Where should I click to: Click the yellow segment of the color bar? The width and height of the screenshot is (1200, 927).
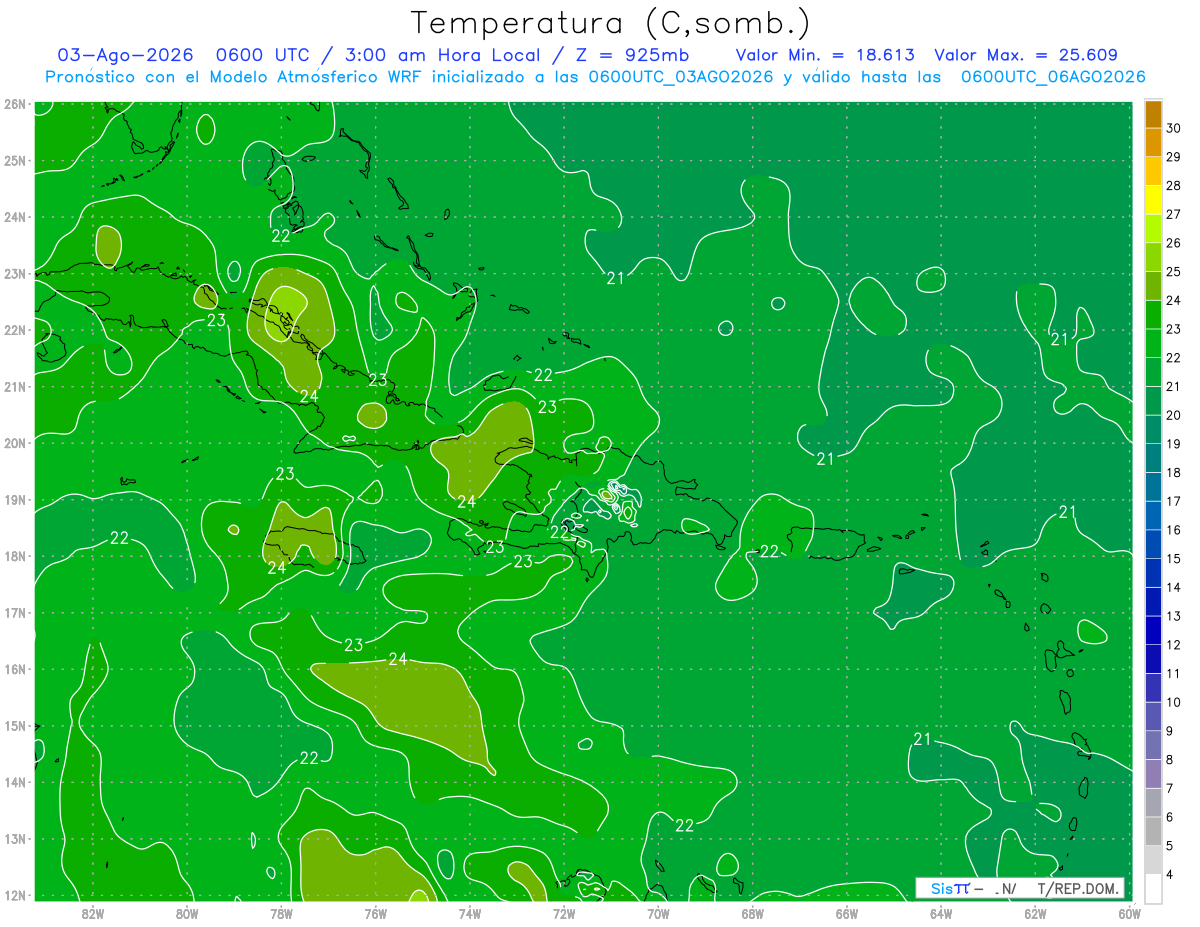[1153, 200]
